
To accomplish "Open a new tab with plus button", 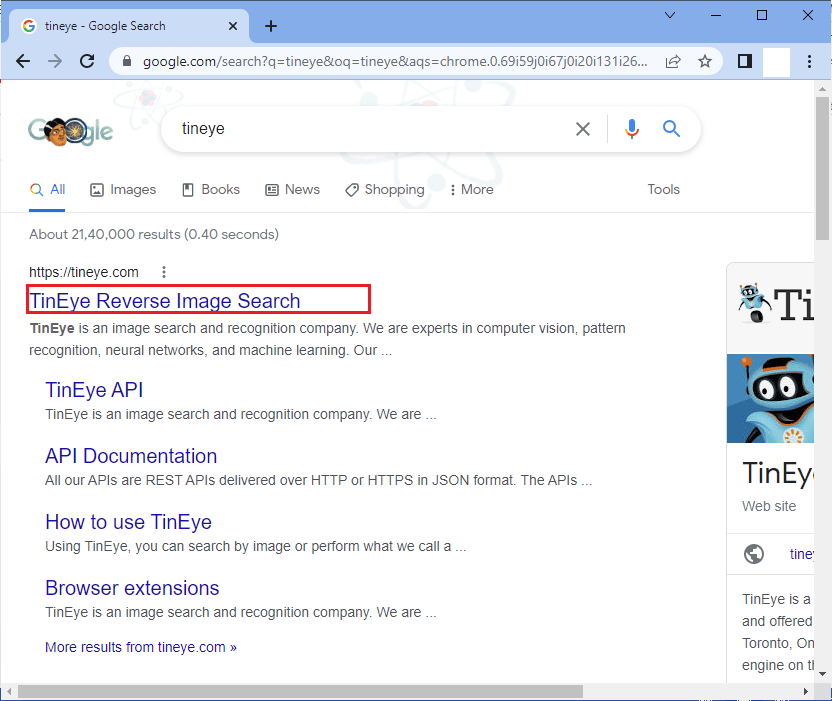I will pyautogui.click(x=270, y=26).
